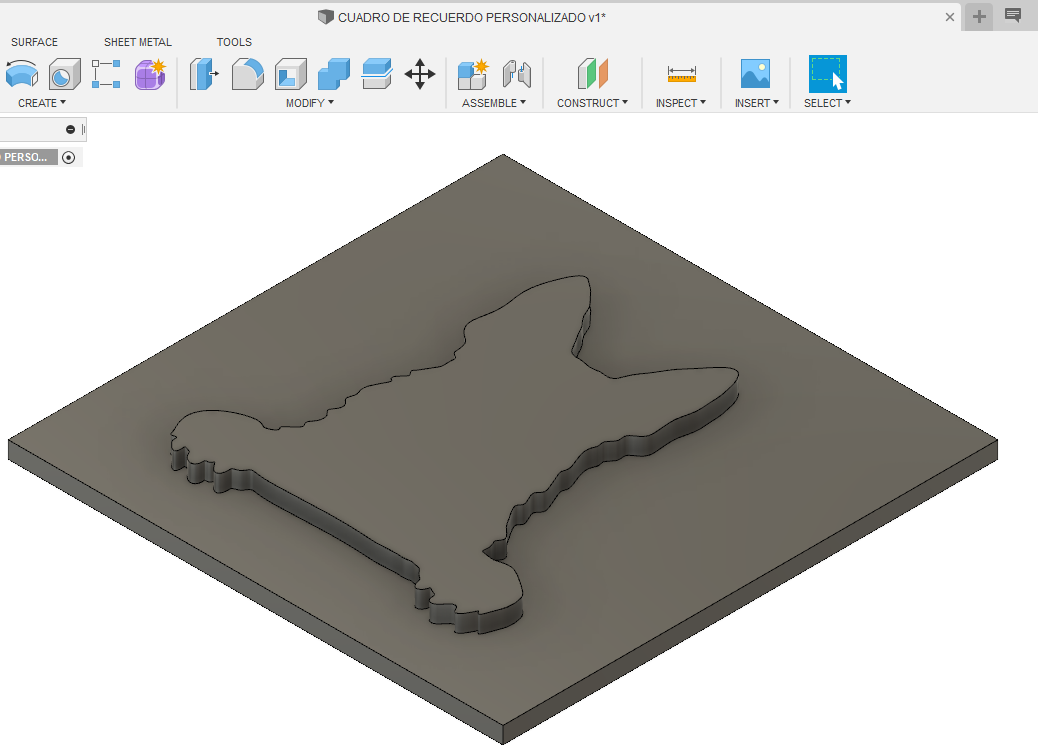Select the Hole tool icon
1038x751 pixels.
64,74
